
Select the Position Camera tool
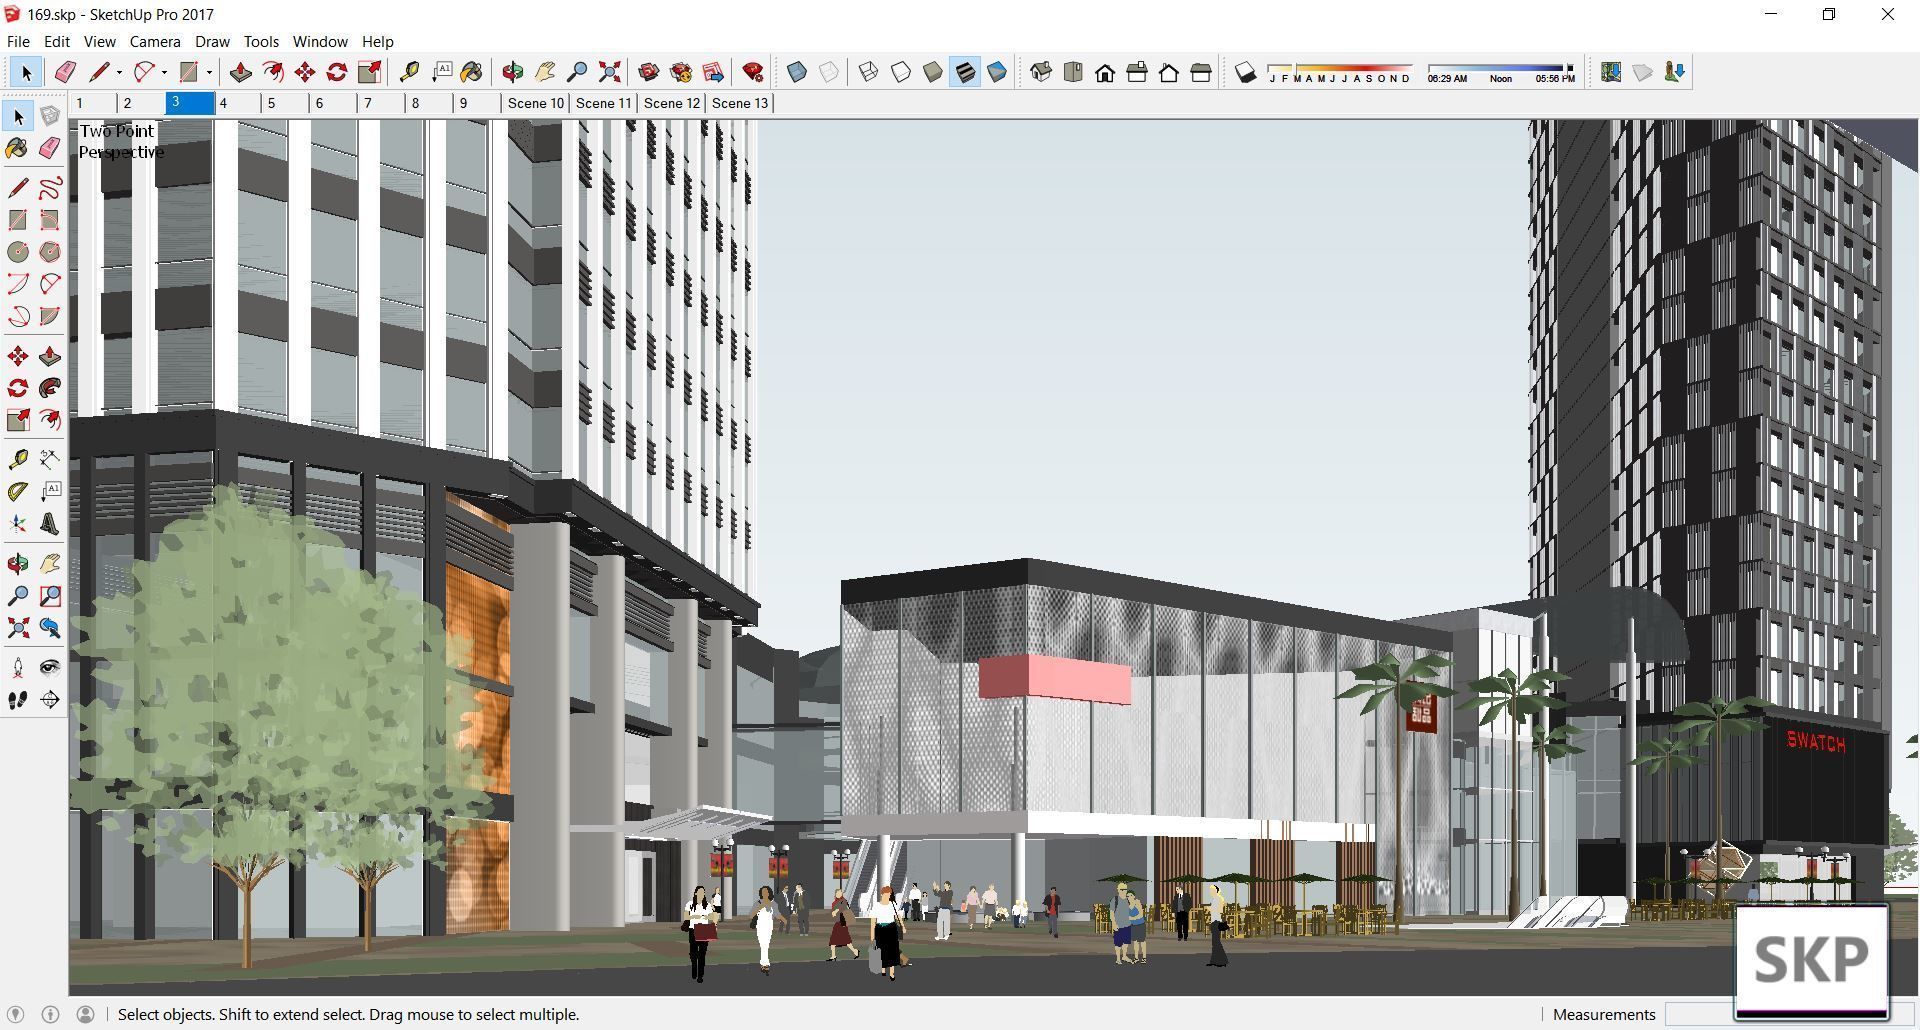point(18,668)
